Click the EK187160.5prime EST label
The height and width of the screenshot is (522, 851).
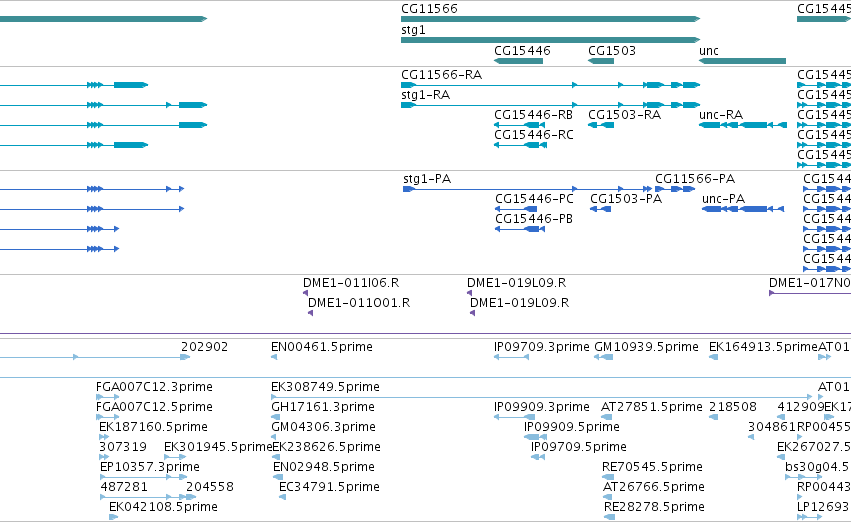point(153,428)
